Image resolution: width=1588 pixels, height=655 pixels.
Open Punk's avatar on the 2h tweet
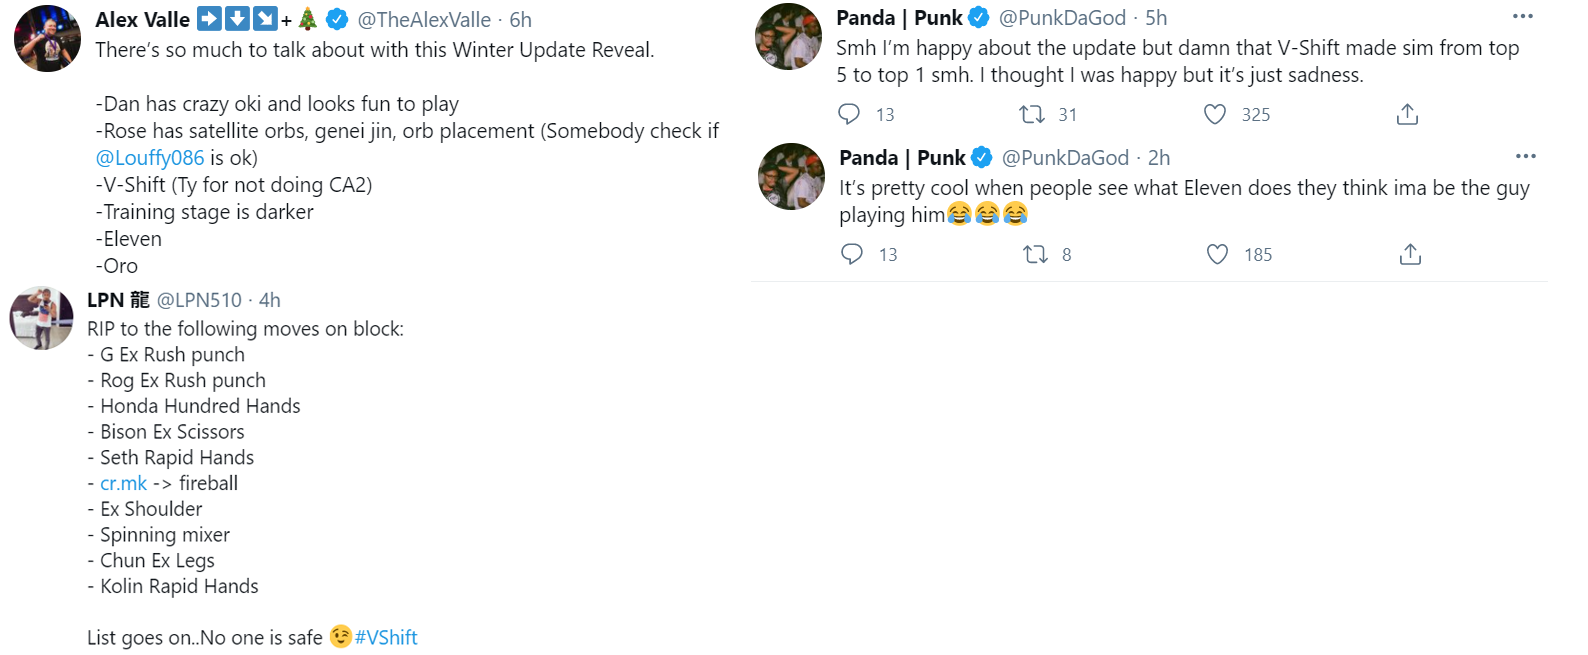pyautogui.click(x=791, y=176)
